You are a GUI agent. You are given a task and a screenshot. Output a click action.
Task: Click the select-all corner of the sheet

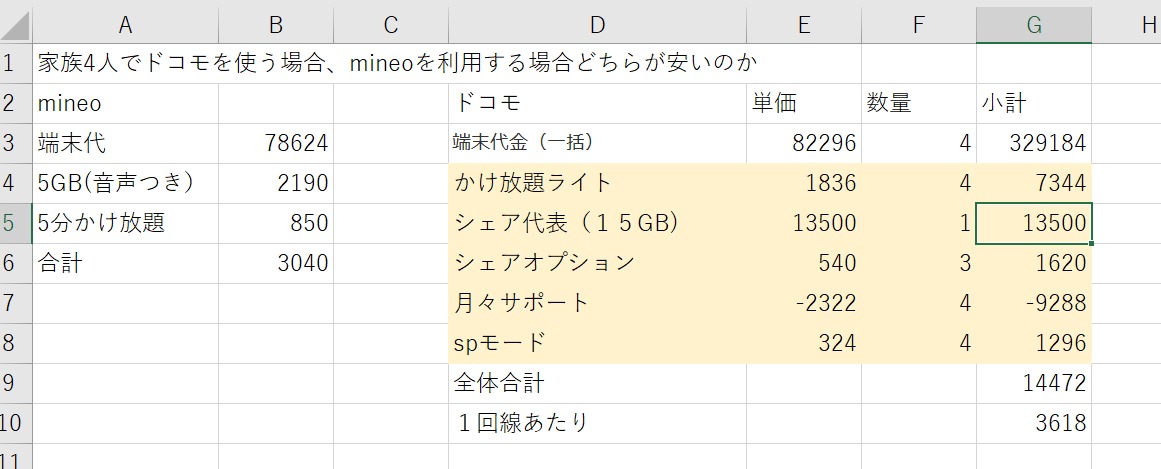tap(15, 24)
